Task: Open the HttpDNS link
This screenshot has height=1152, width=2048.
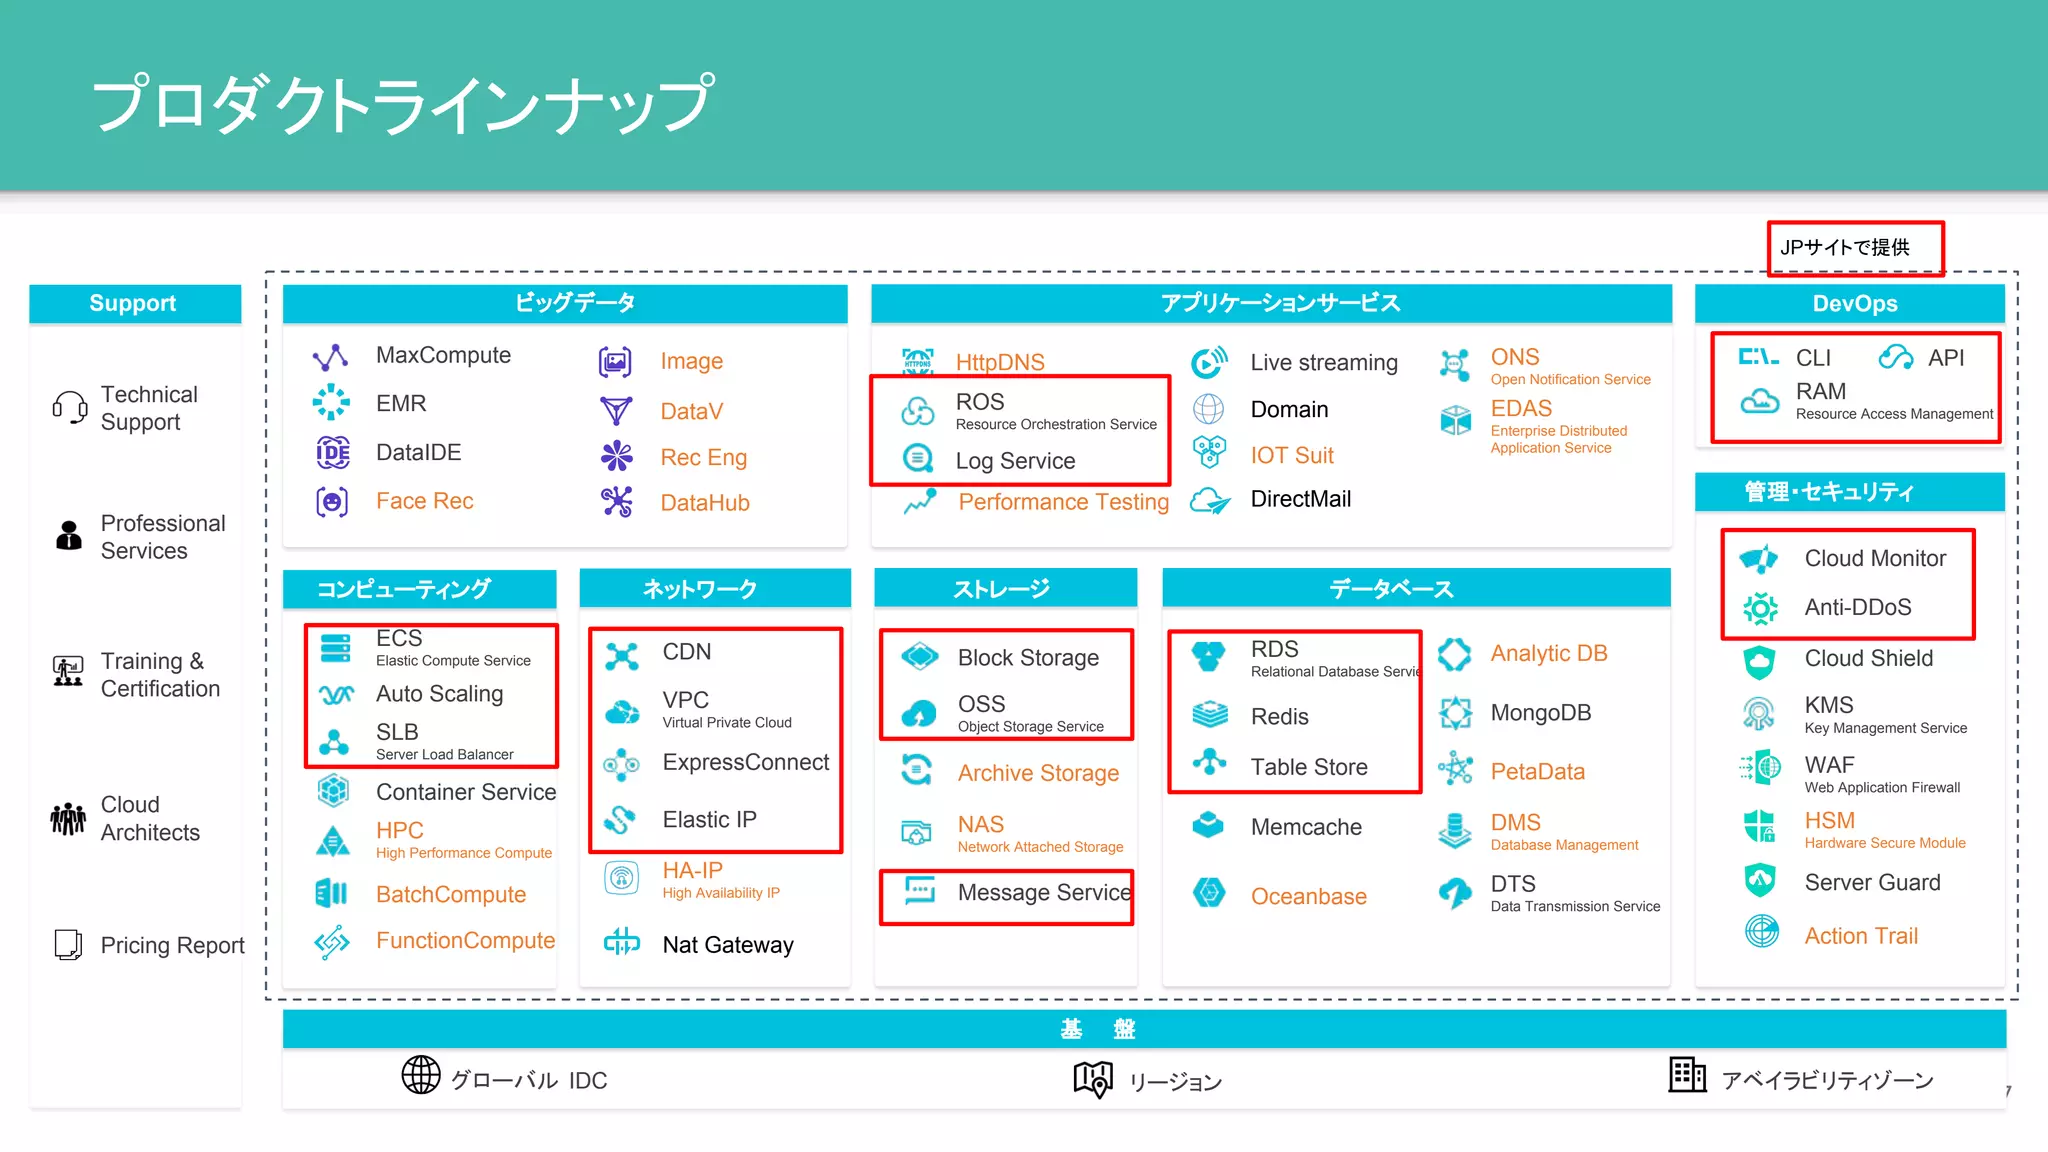Action: click(1000, 362)
